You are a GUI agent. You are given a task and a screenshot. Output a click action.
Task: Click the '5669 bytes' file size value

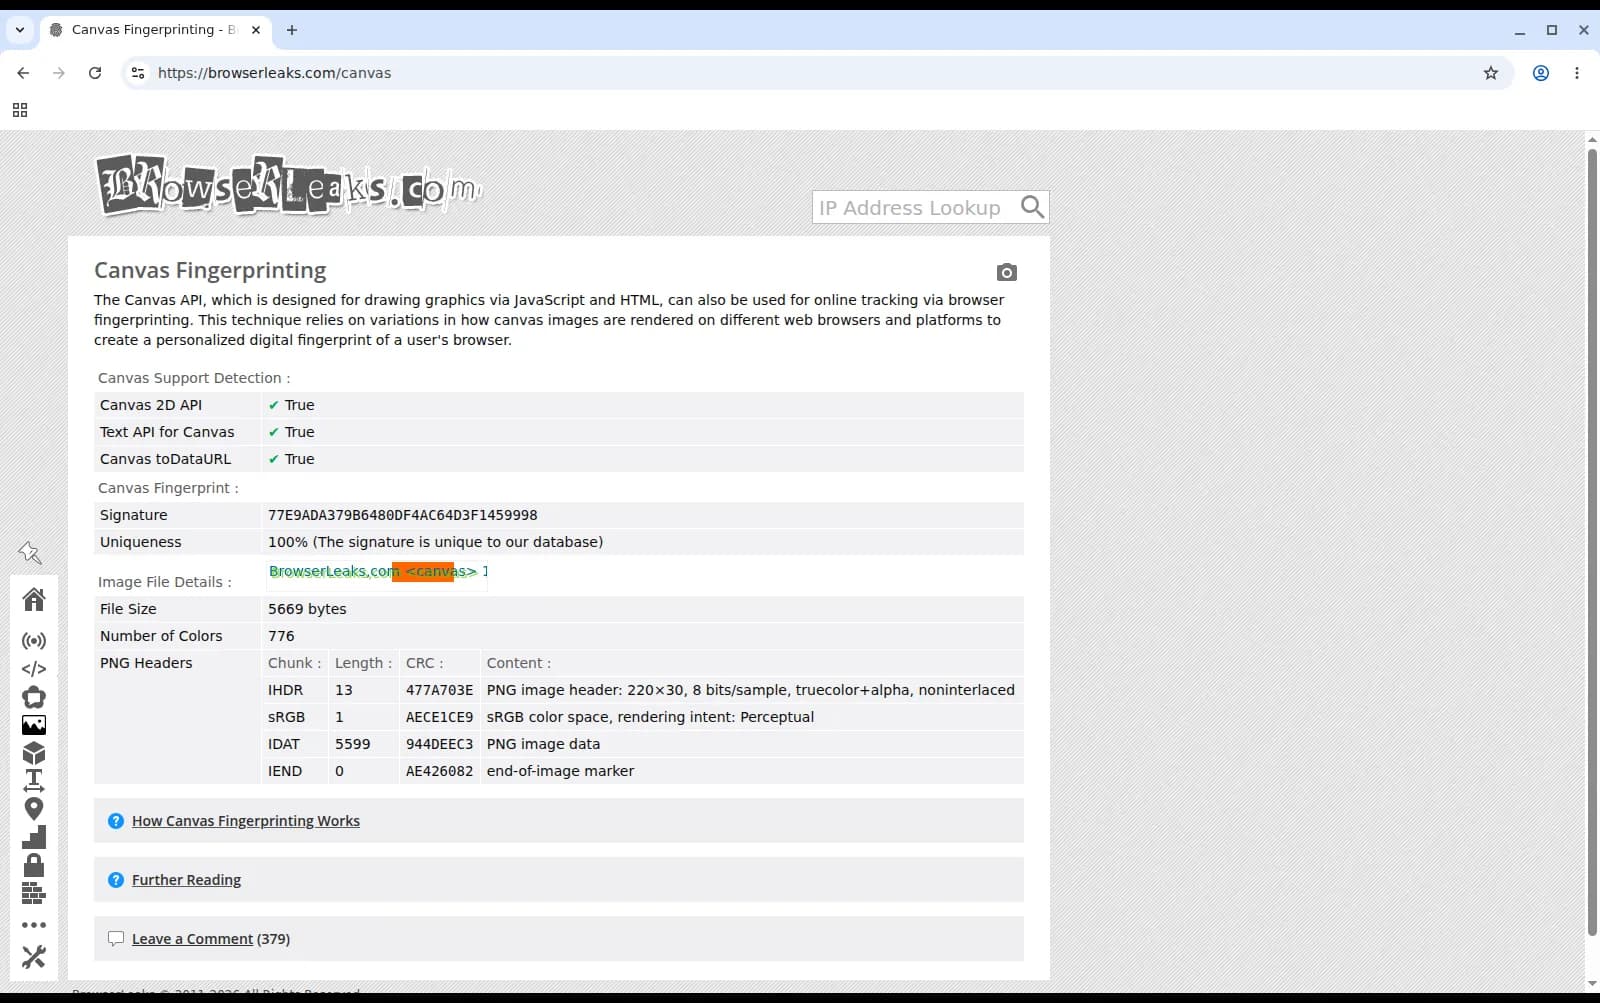tap(307, 609)
